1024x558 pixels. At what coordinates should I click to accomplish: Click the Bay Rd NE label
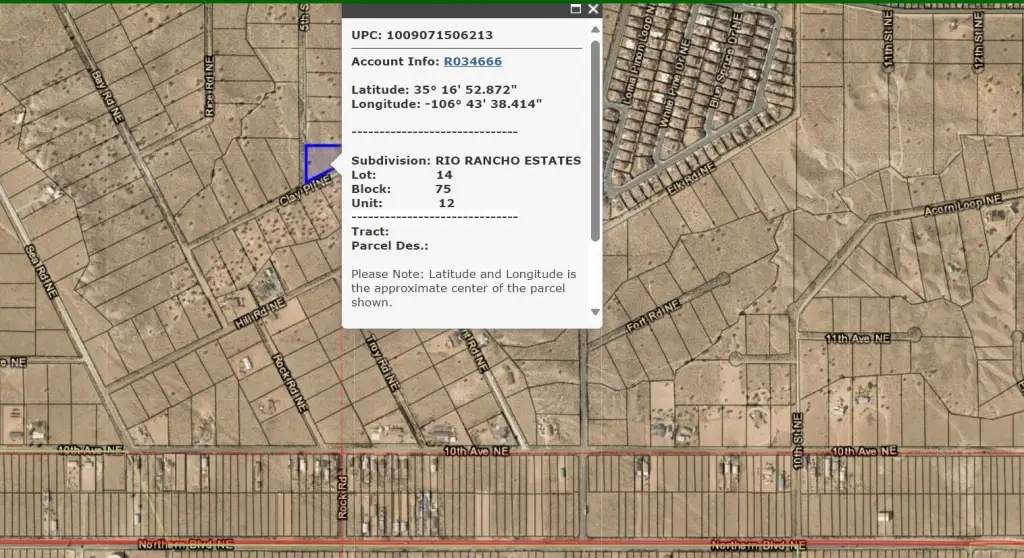(106, 97)
